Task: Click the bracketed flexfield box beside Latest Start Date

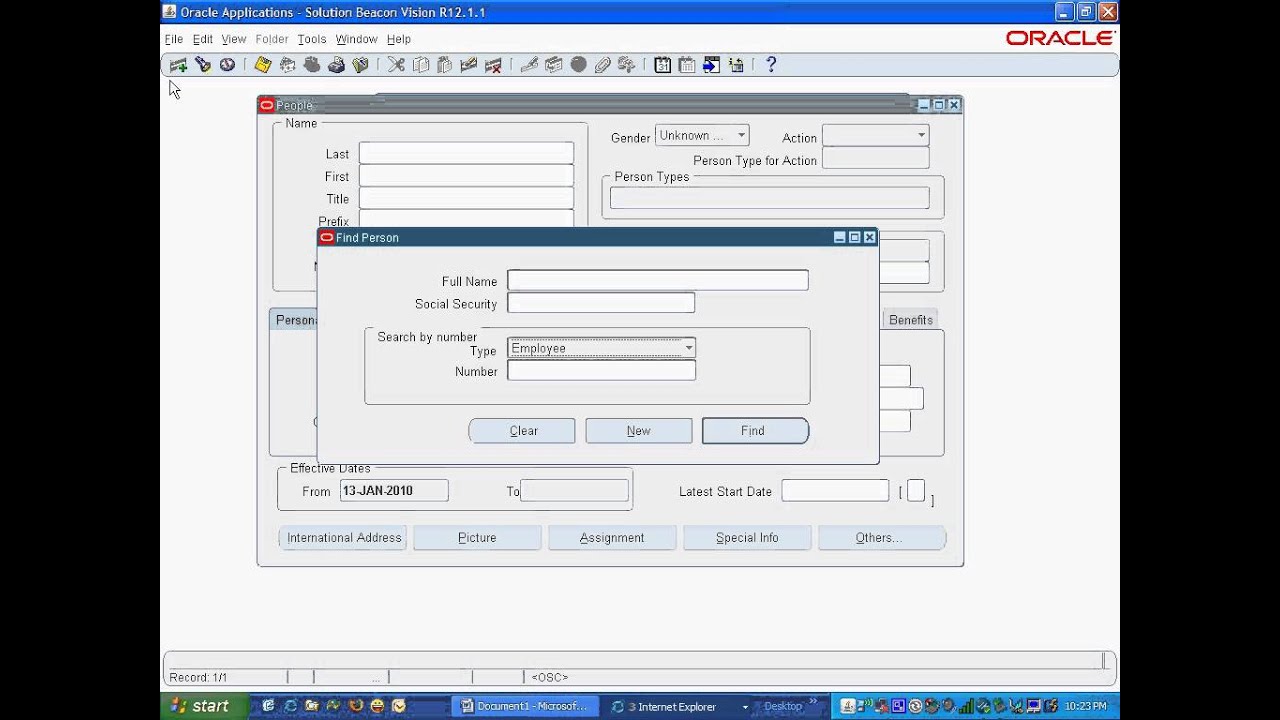Action: (916, 491)
